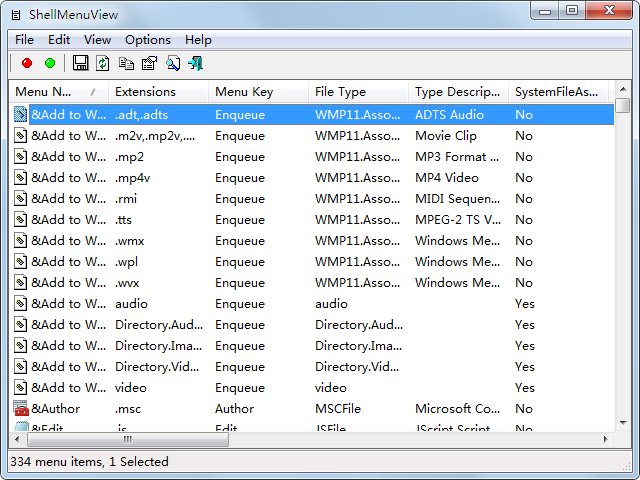Click the icon of the .rmi row
Viewport: 640px width, 480px height.
(20, 199)
